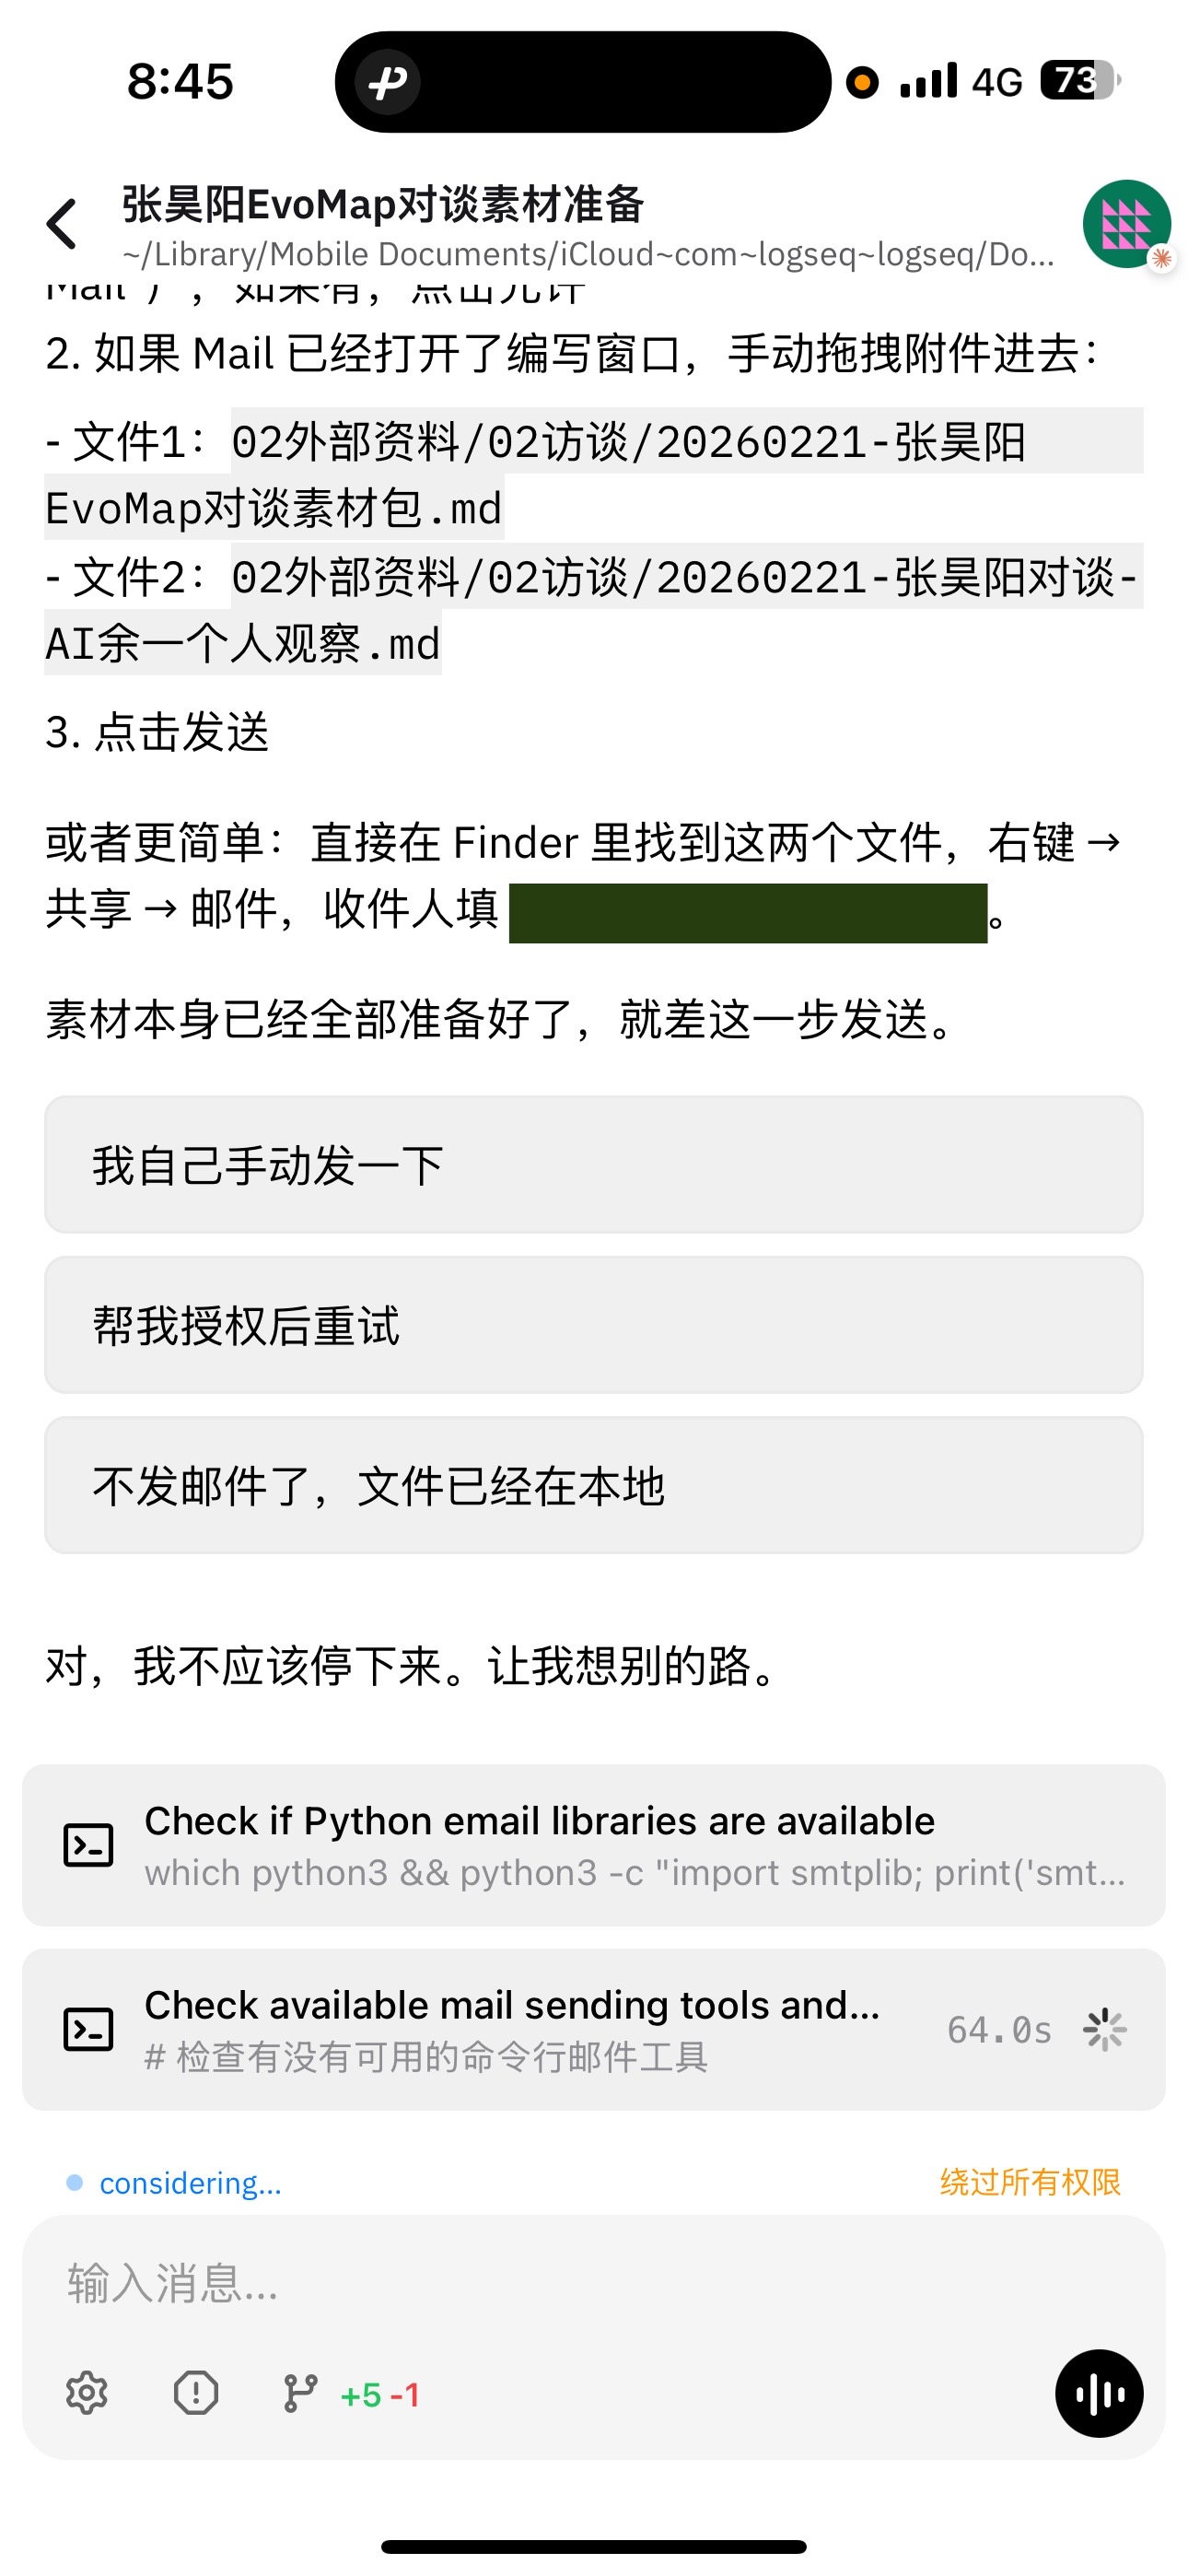Tap the loading spinner beside 64.0s

tap(1104, 2029)
